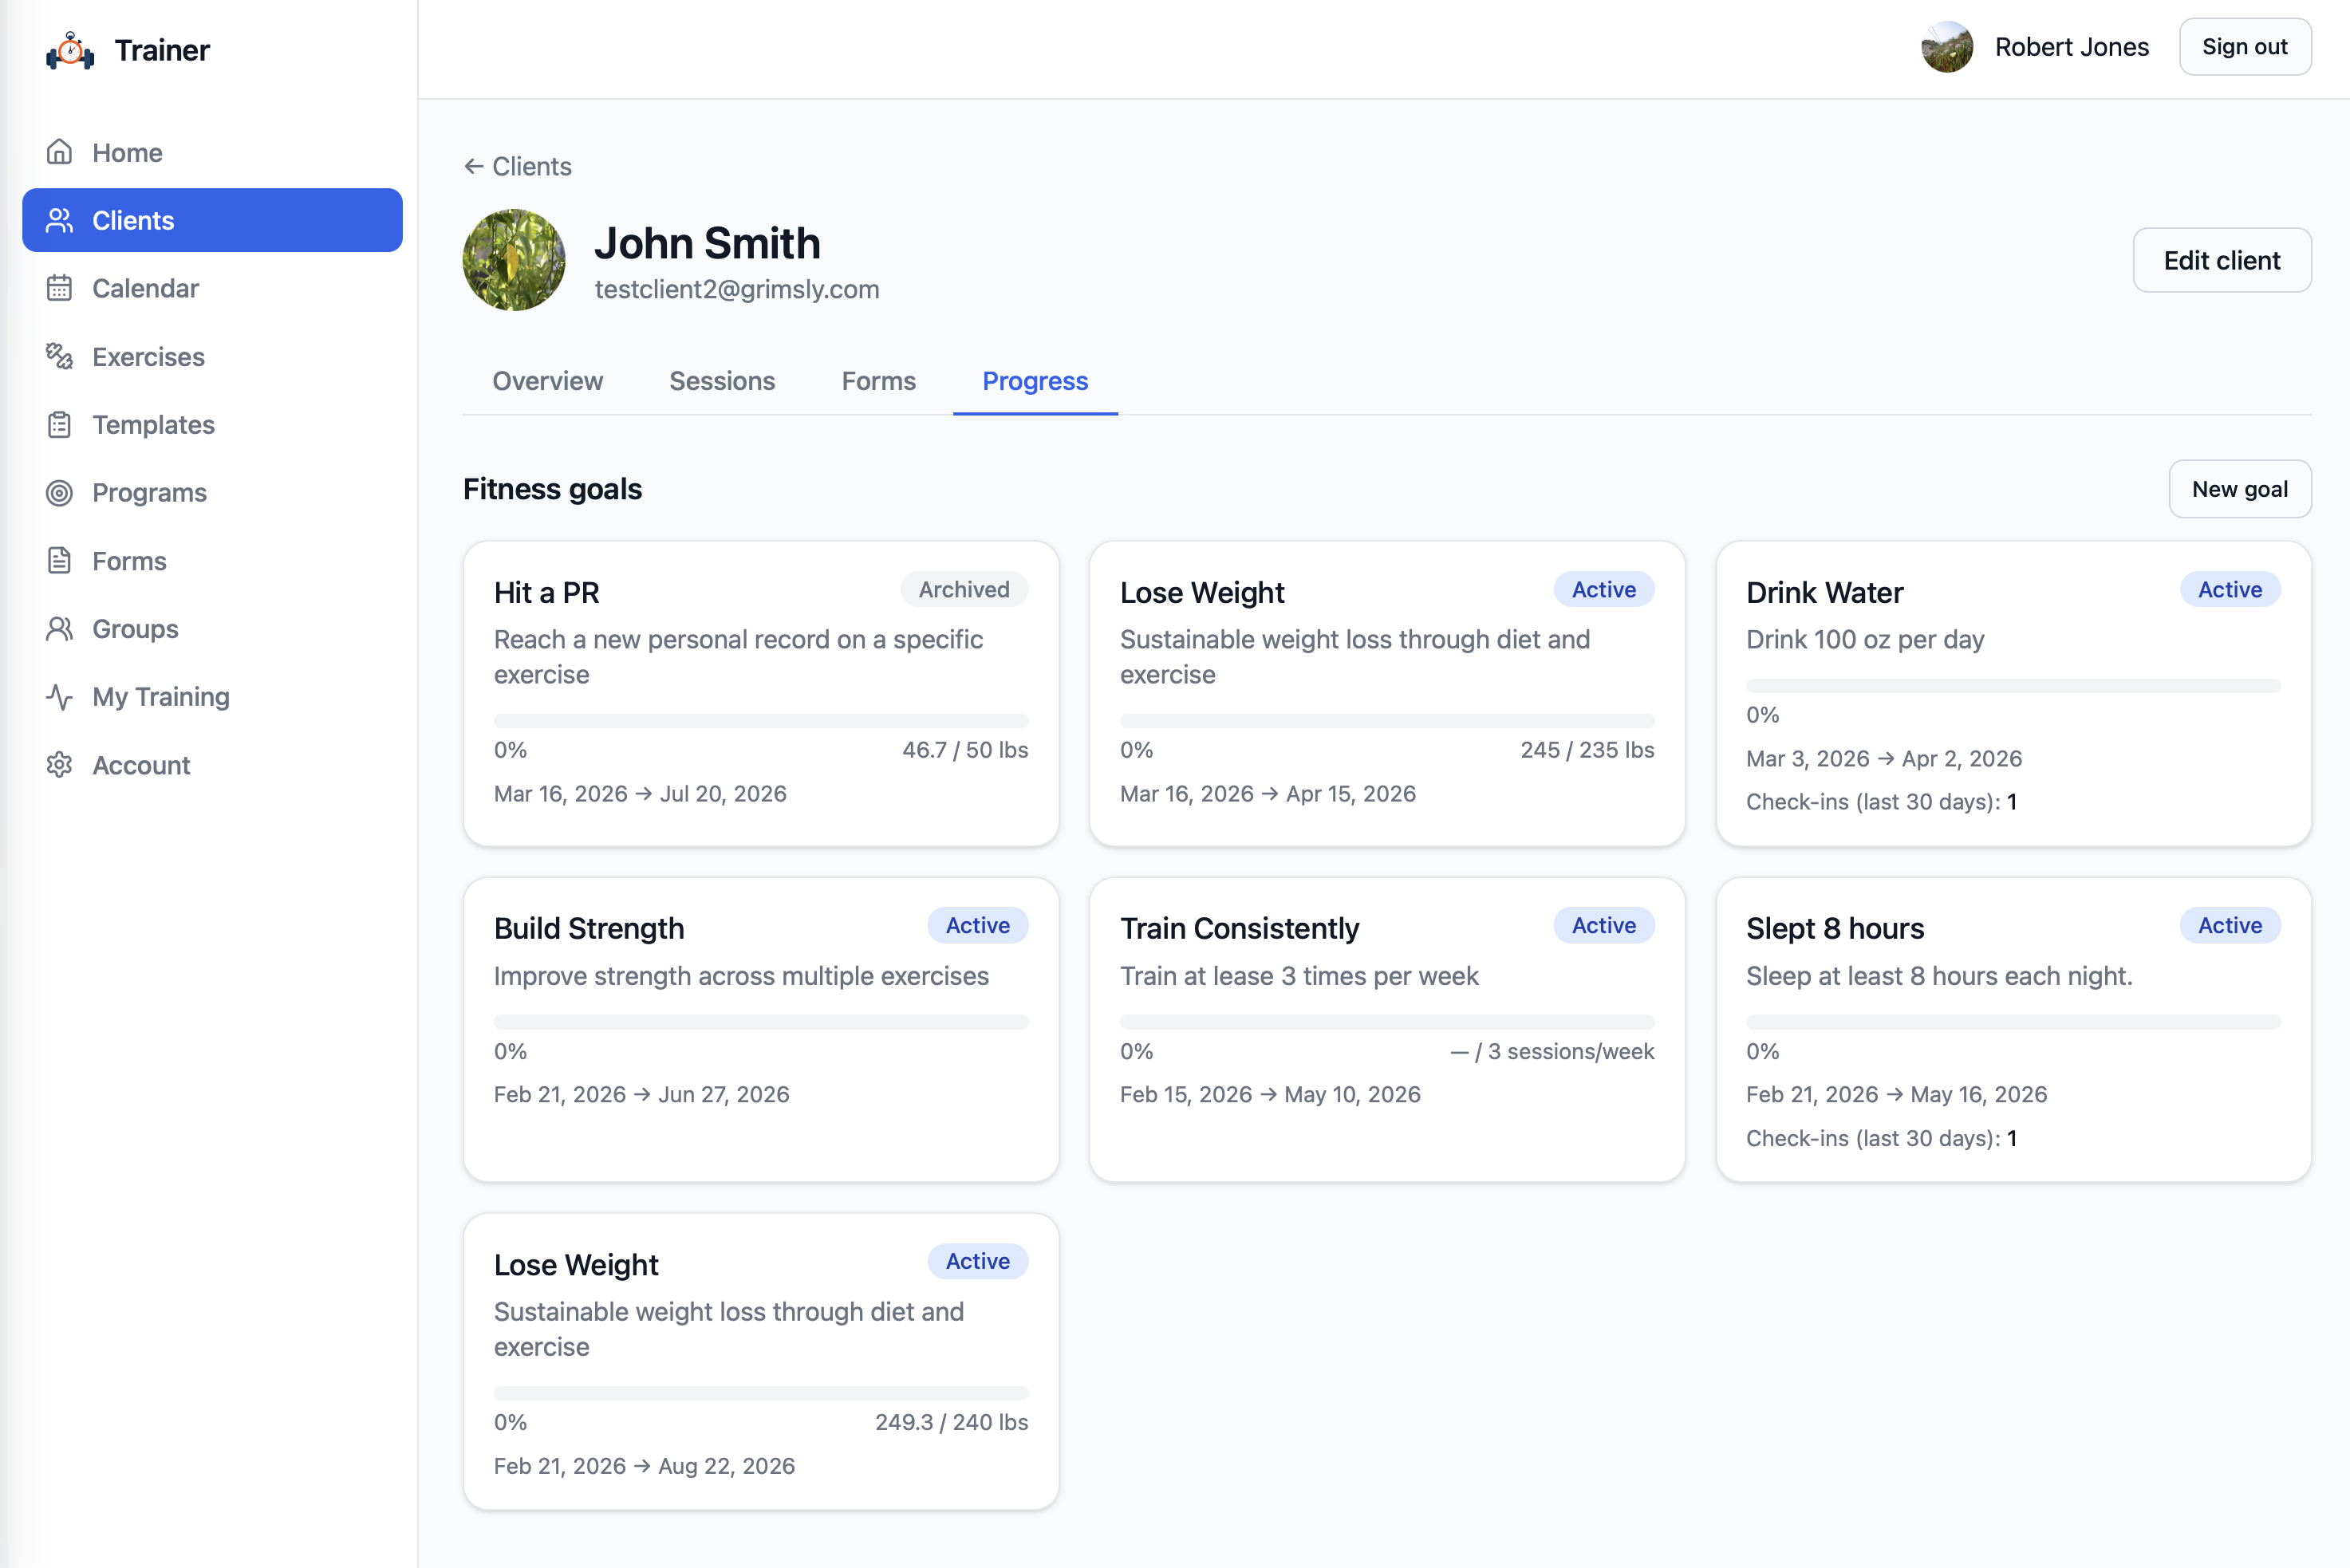Viewport: 2350px width, 1568px height.
Task: Open Account settings in sidebar
Action: (212, 764)
